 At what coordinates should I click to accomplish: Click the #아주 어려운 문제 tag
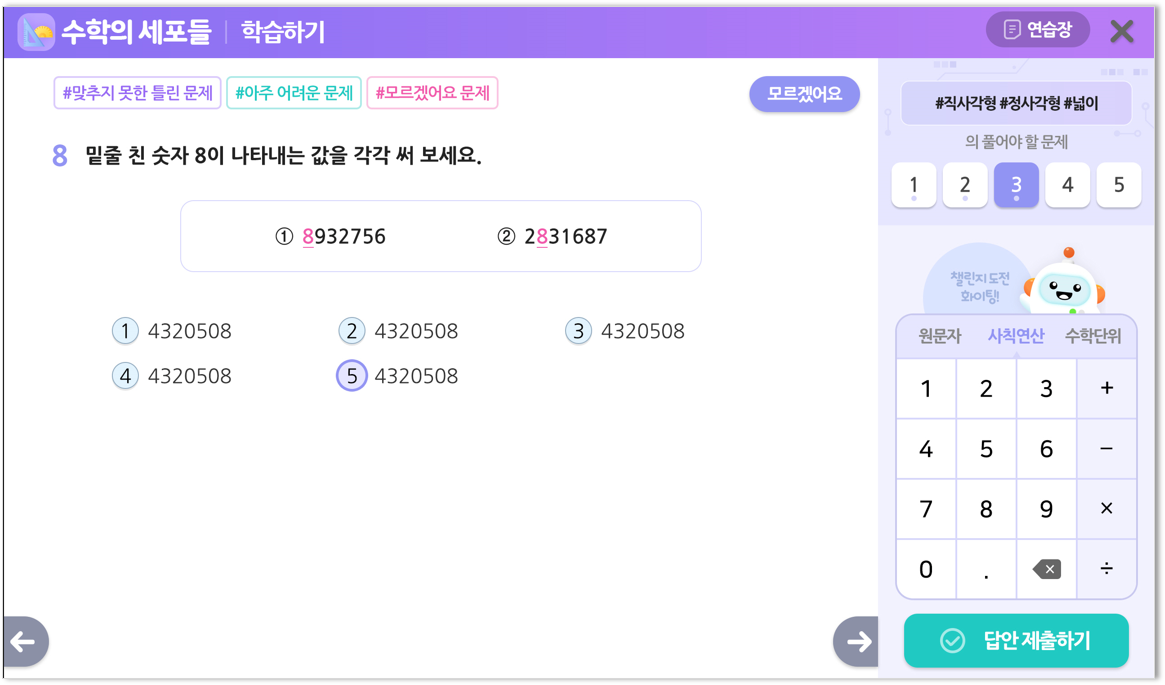tap(294, 93)
